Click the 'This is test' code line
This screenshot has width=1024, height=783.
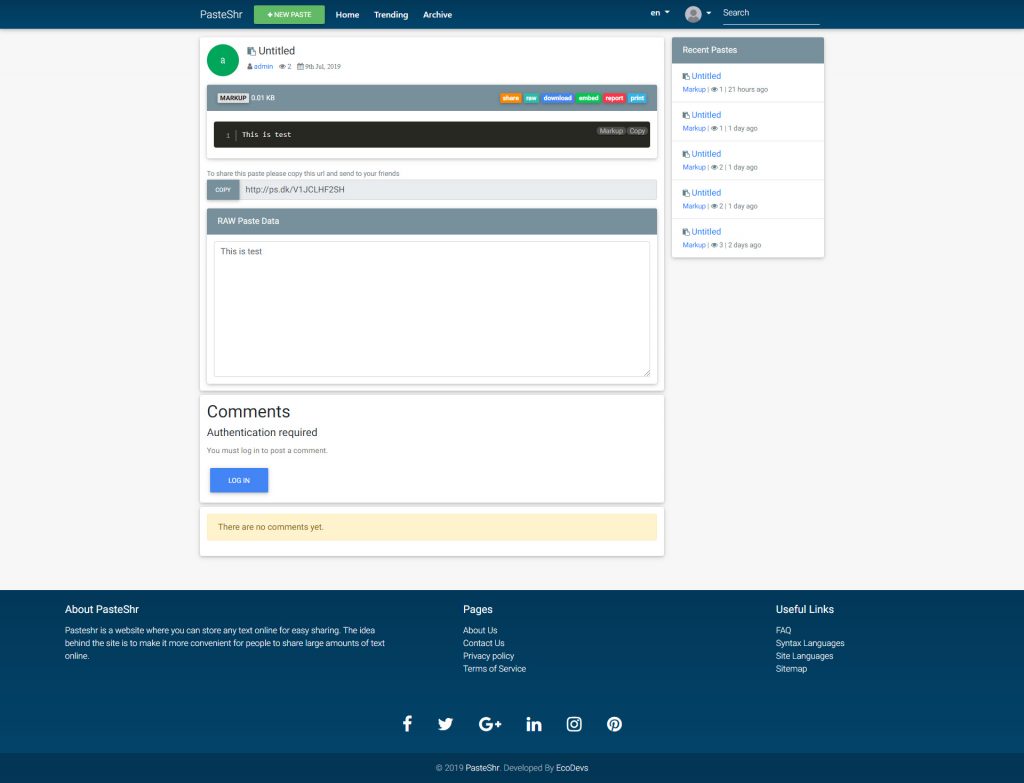point(266,135)
